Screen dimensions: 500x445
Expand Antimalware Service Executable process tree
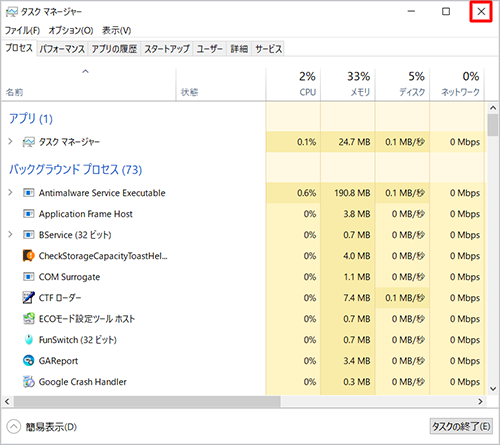[11, 193]
